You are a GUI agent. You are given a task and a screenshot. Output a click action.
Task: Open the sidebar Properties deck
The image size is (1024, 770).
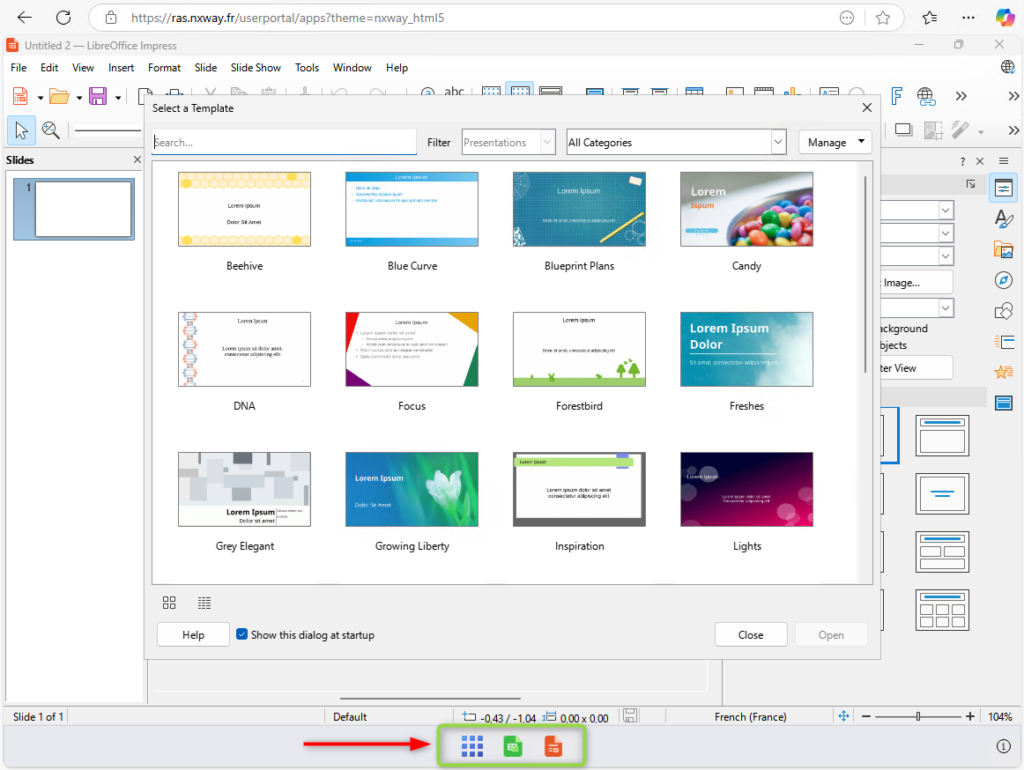point(1004,188)
